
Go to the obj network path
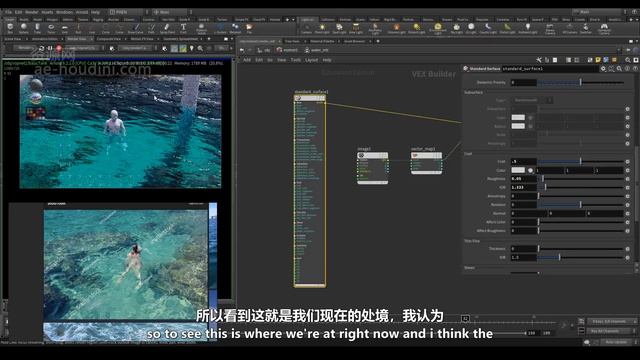[x=264, y=50]
